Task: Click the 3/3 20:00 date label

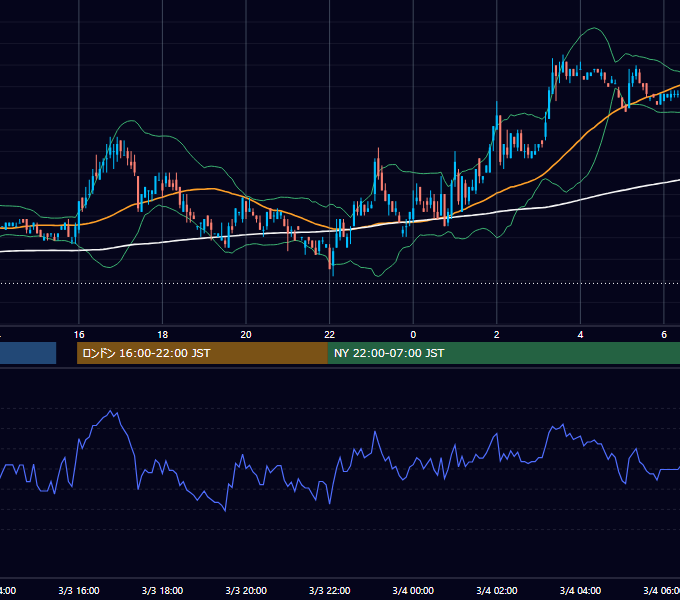Action: coord(246,590)
